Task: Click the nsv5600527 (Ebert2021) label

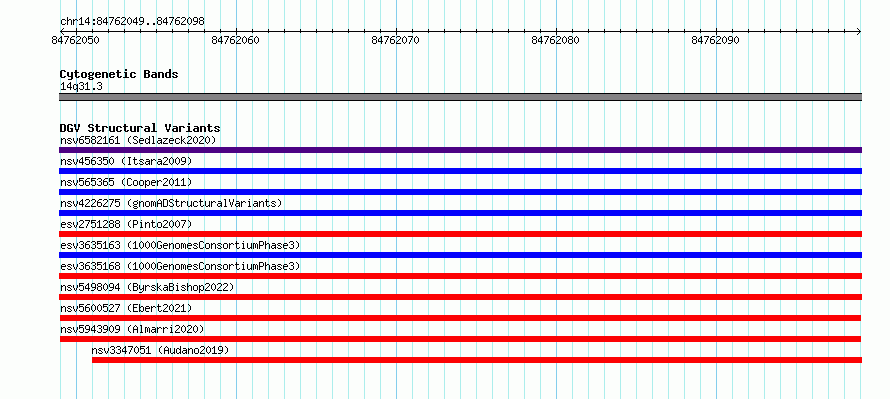Action: 126,308
